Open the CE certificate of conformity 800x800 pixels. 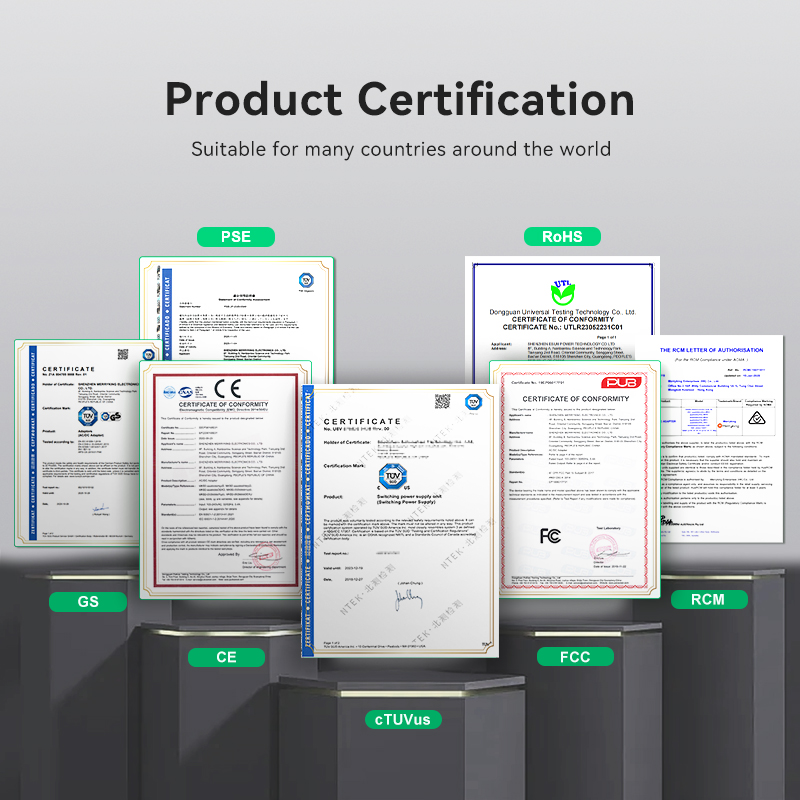pyautogui.click(x=224, y=480)
